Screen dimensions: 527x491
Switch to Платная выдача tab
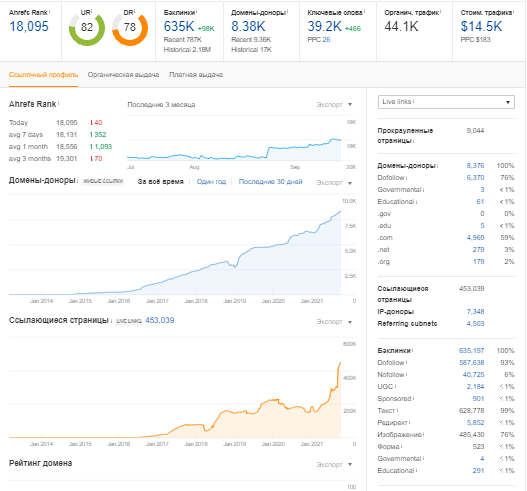(196, 75)
